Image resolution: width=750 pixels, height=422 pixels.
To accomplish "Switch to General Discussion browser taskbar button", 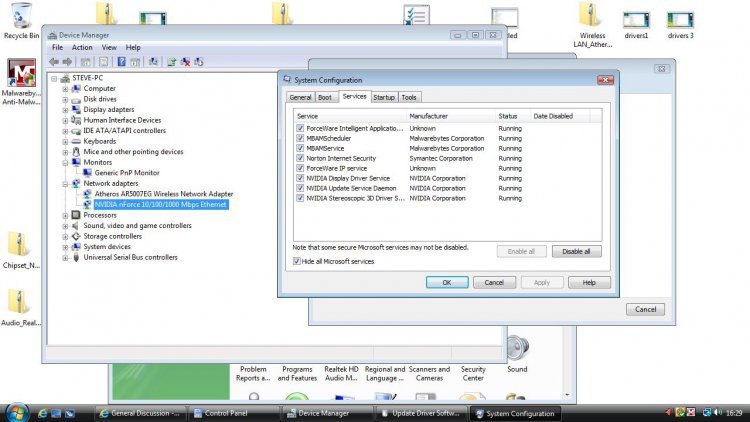I will tap(139, 413).
